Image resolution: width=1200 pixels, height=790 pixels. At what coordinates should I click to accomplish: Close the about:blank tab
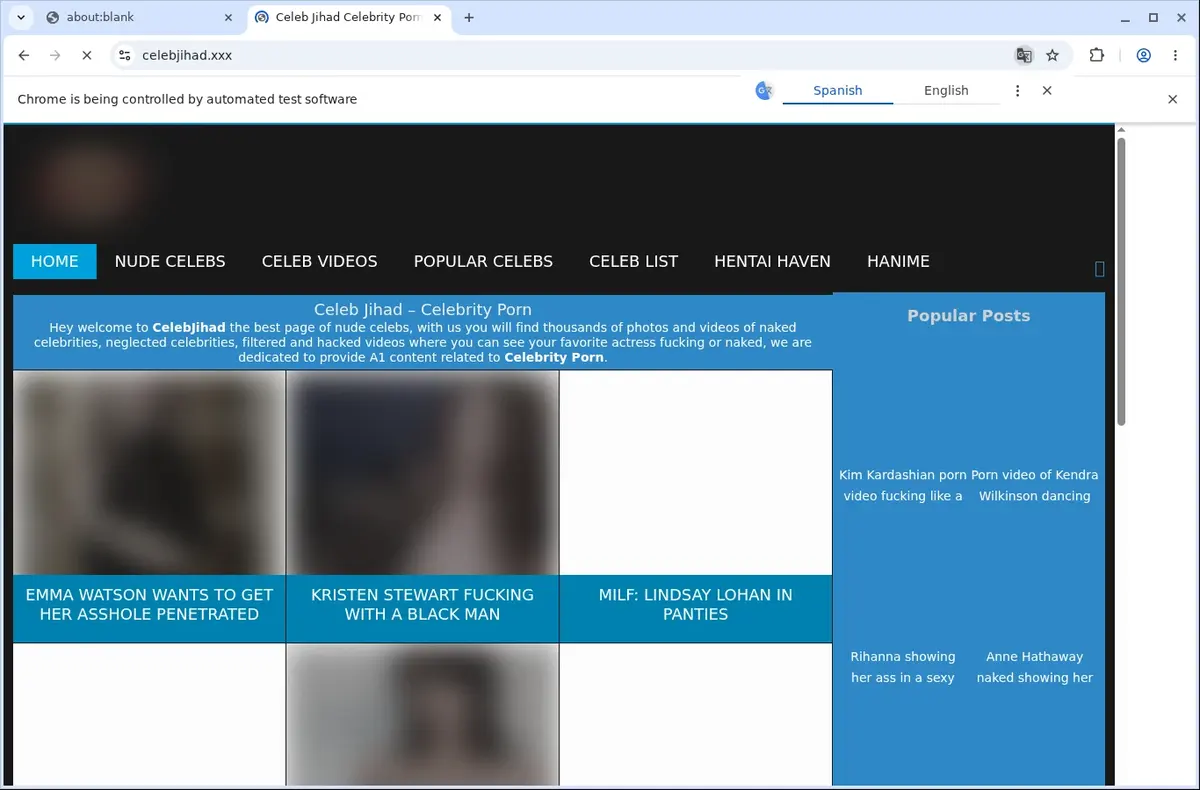pos(229,17)
